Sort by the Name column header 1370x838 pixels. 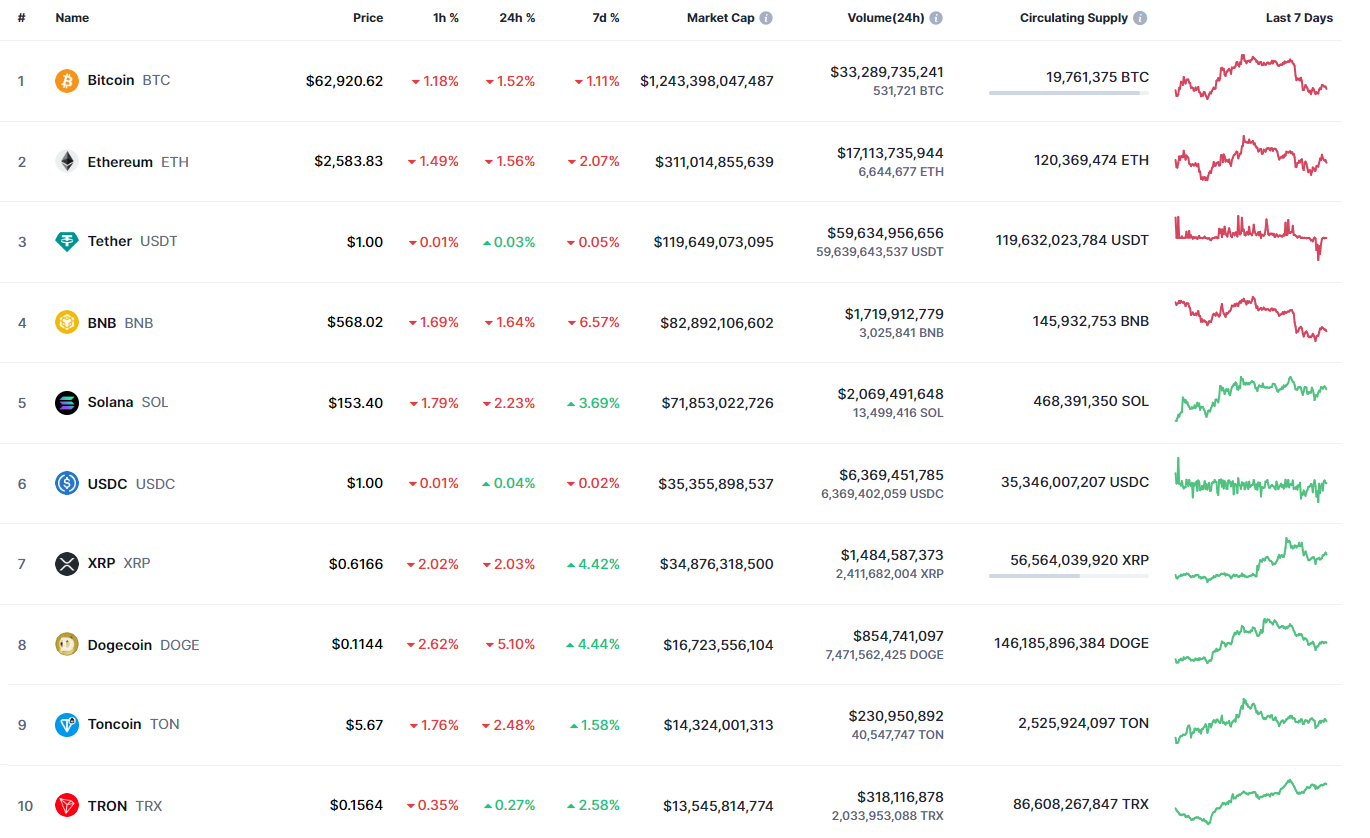pos(72,18)
